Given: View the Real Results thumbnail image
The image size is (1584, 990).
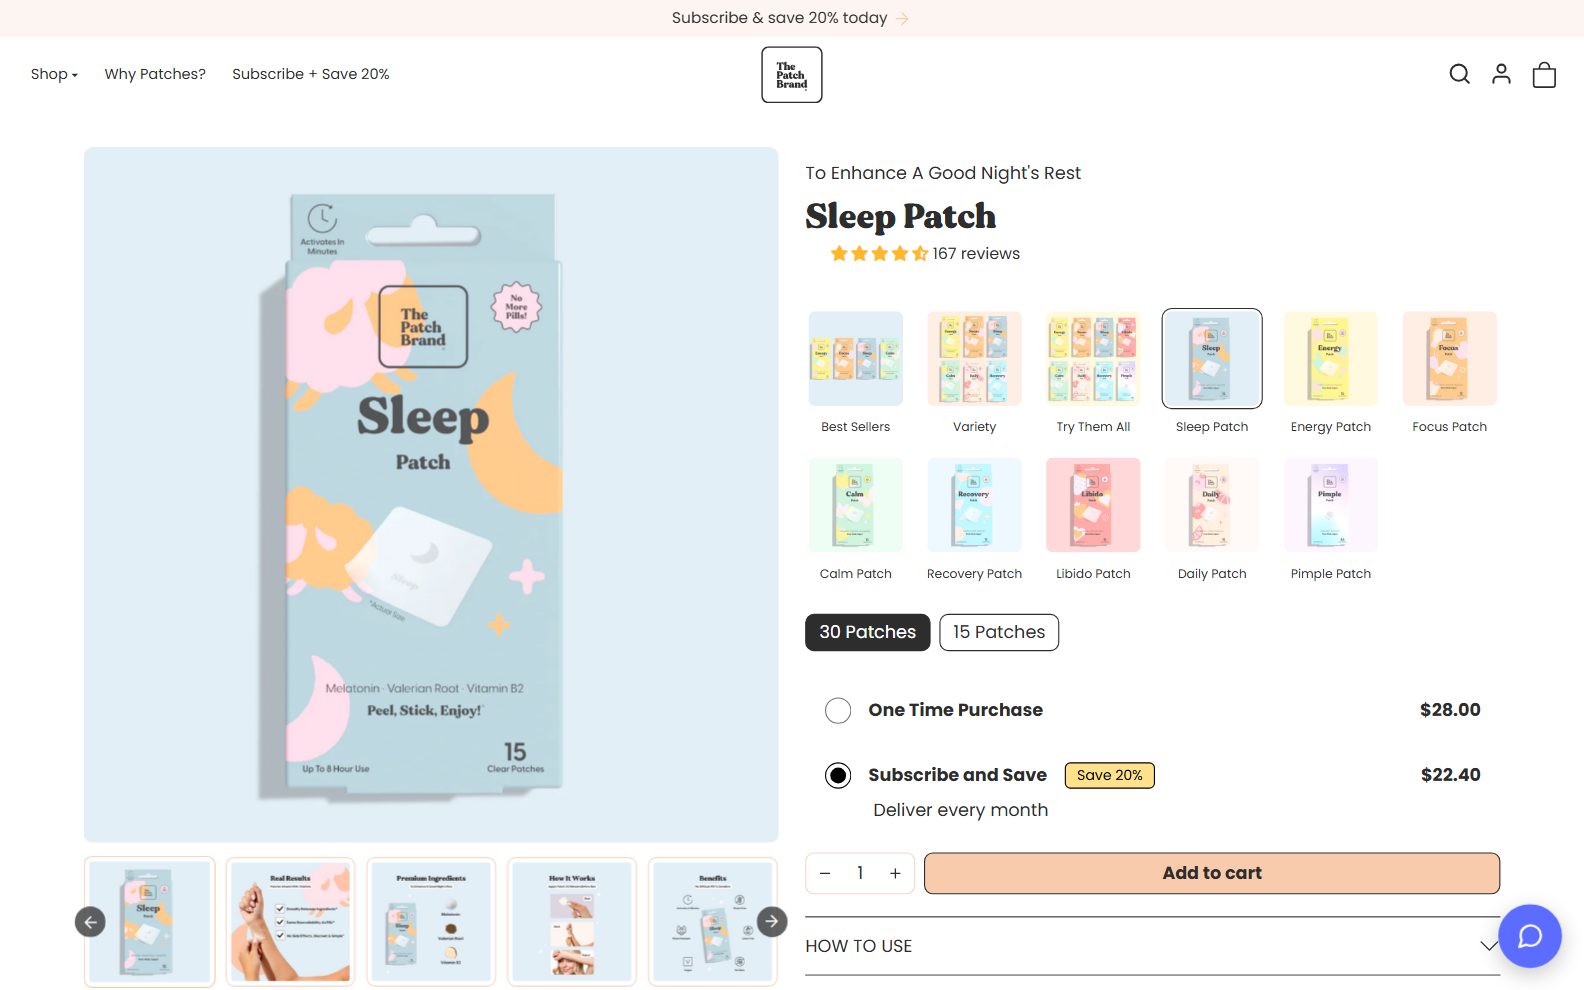Looking at the screenshot, I should click(x=290, y=922).
